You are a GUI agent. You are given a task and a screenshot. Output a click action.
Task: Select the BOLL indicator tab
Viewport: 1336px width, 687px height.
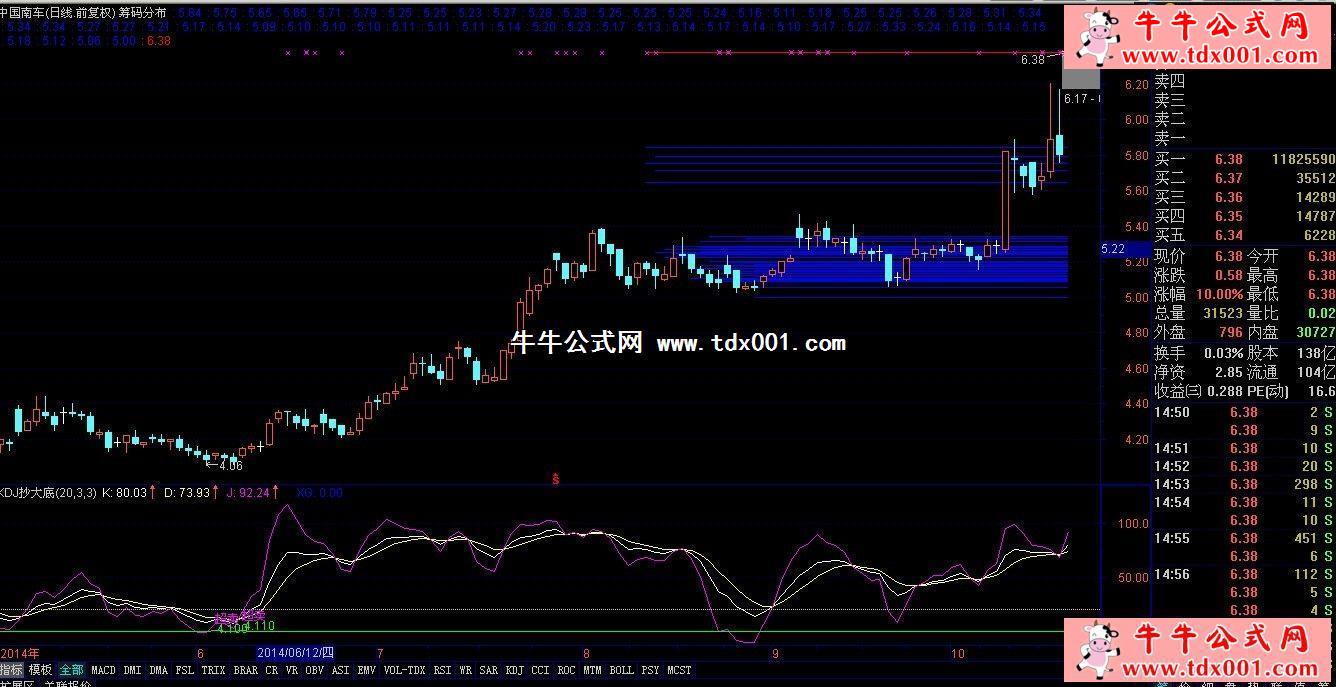(621, 670)
